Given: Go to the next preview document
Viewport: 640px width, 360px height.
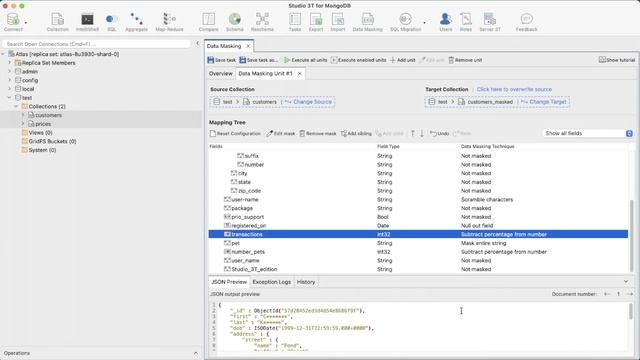Looking at the screenshot, I should 630,294.
